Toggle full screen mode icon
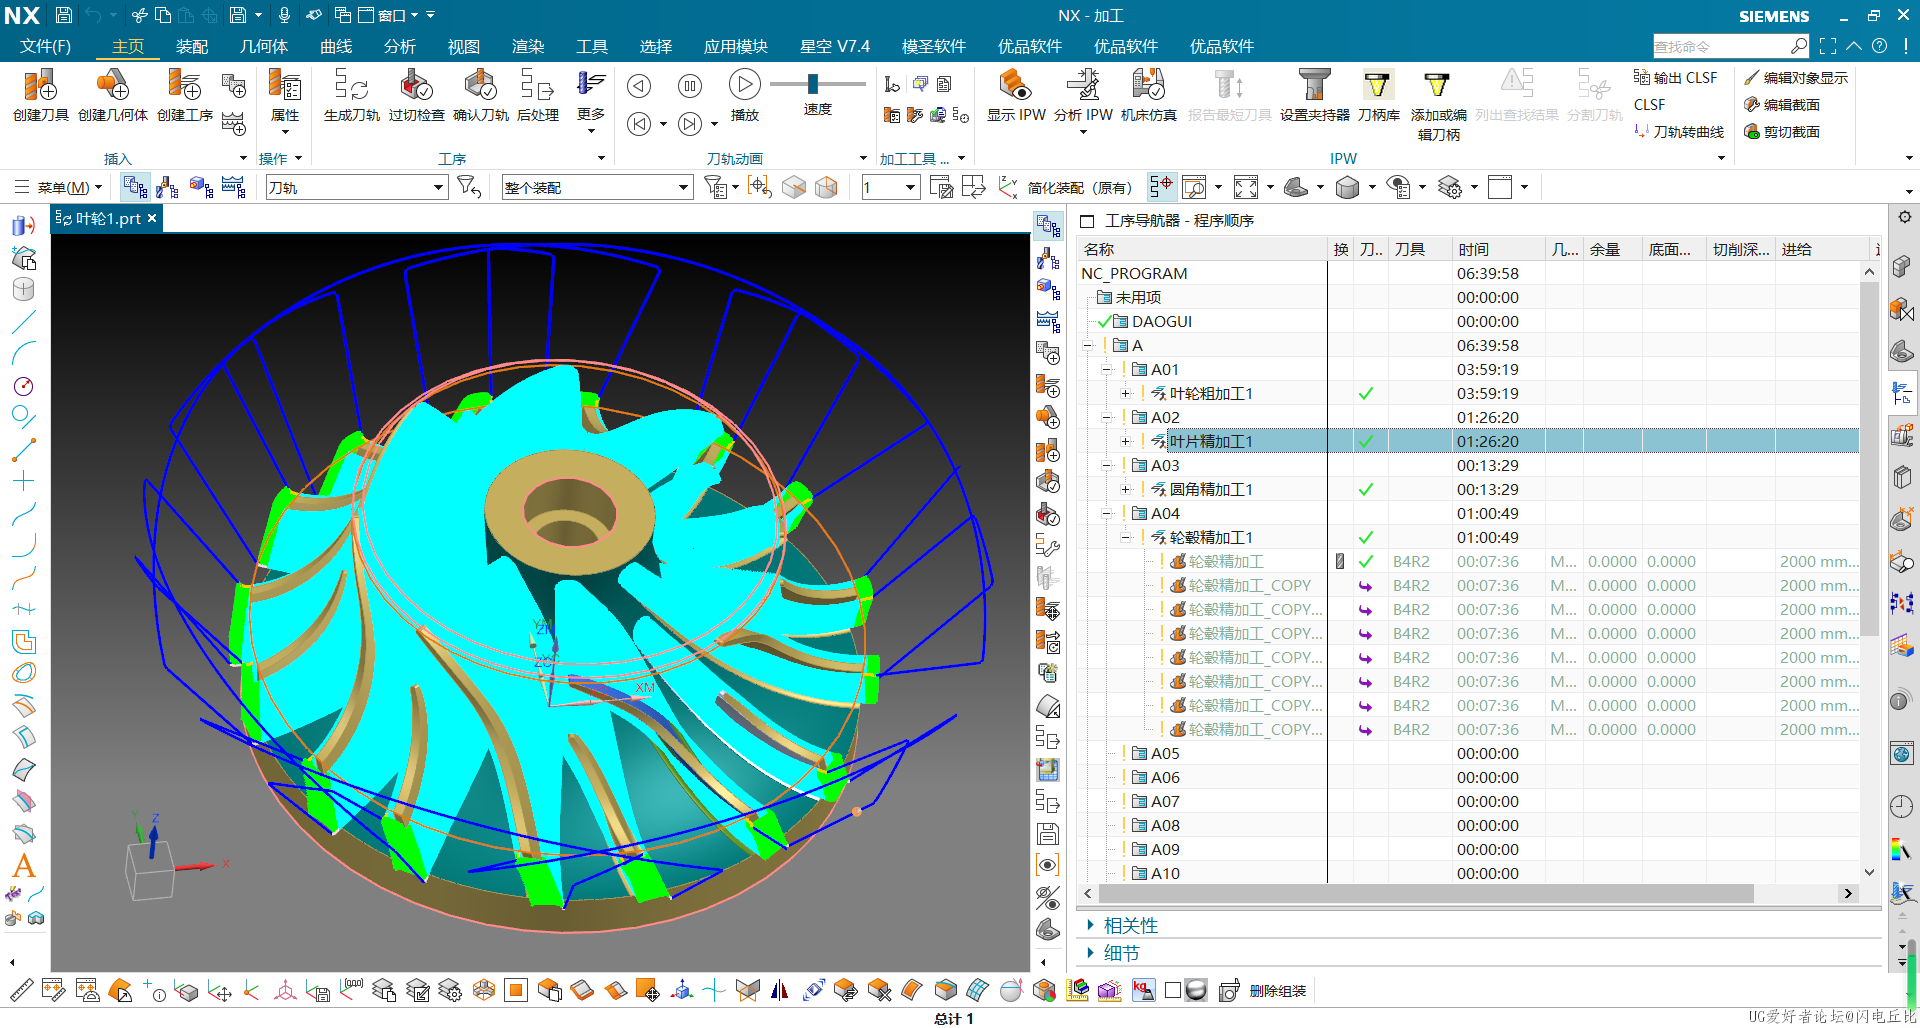 pyautogui.click(x=1828, y=46)
